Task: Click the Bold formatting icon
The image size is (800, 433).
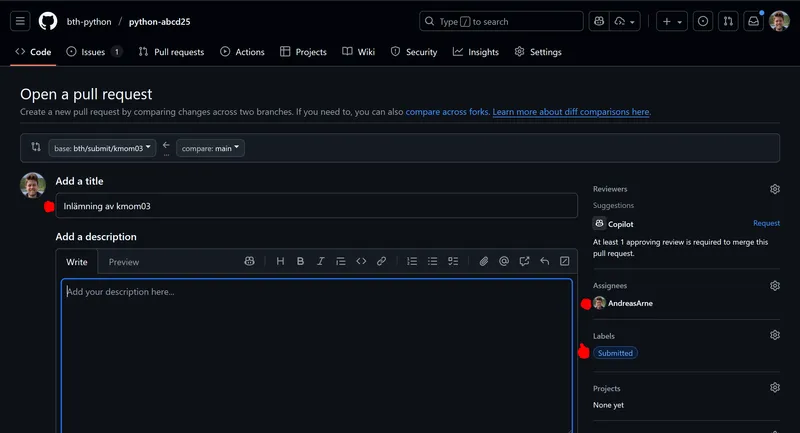Action: (x=300, y=261)
